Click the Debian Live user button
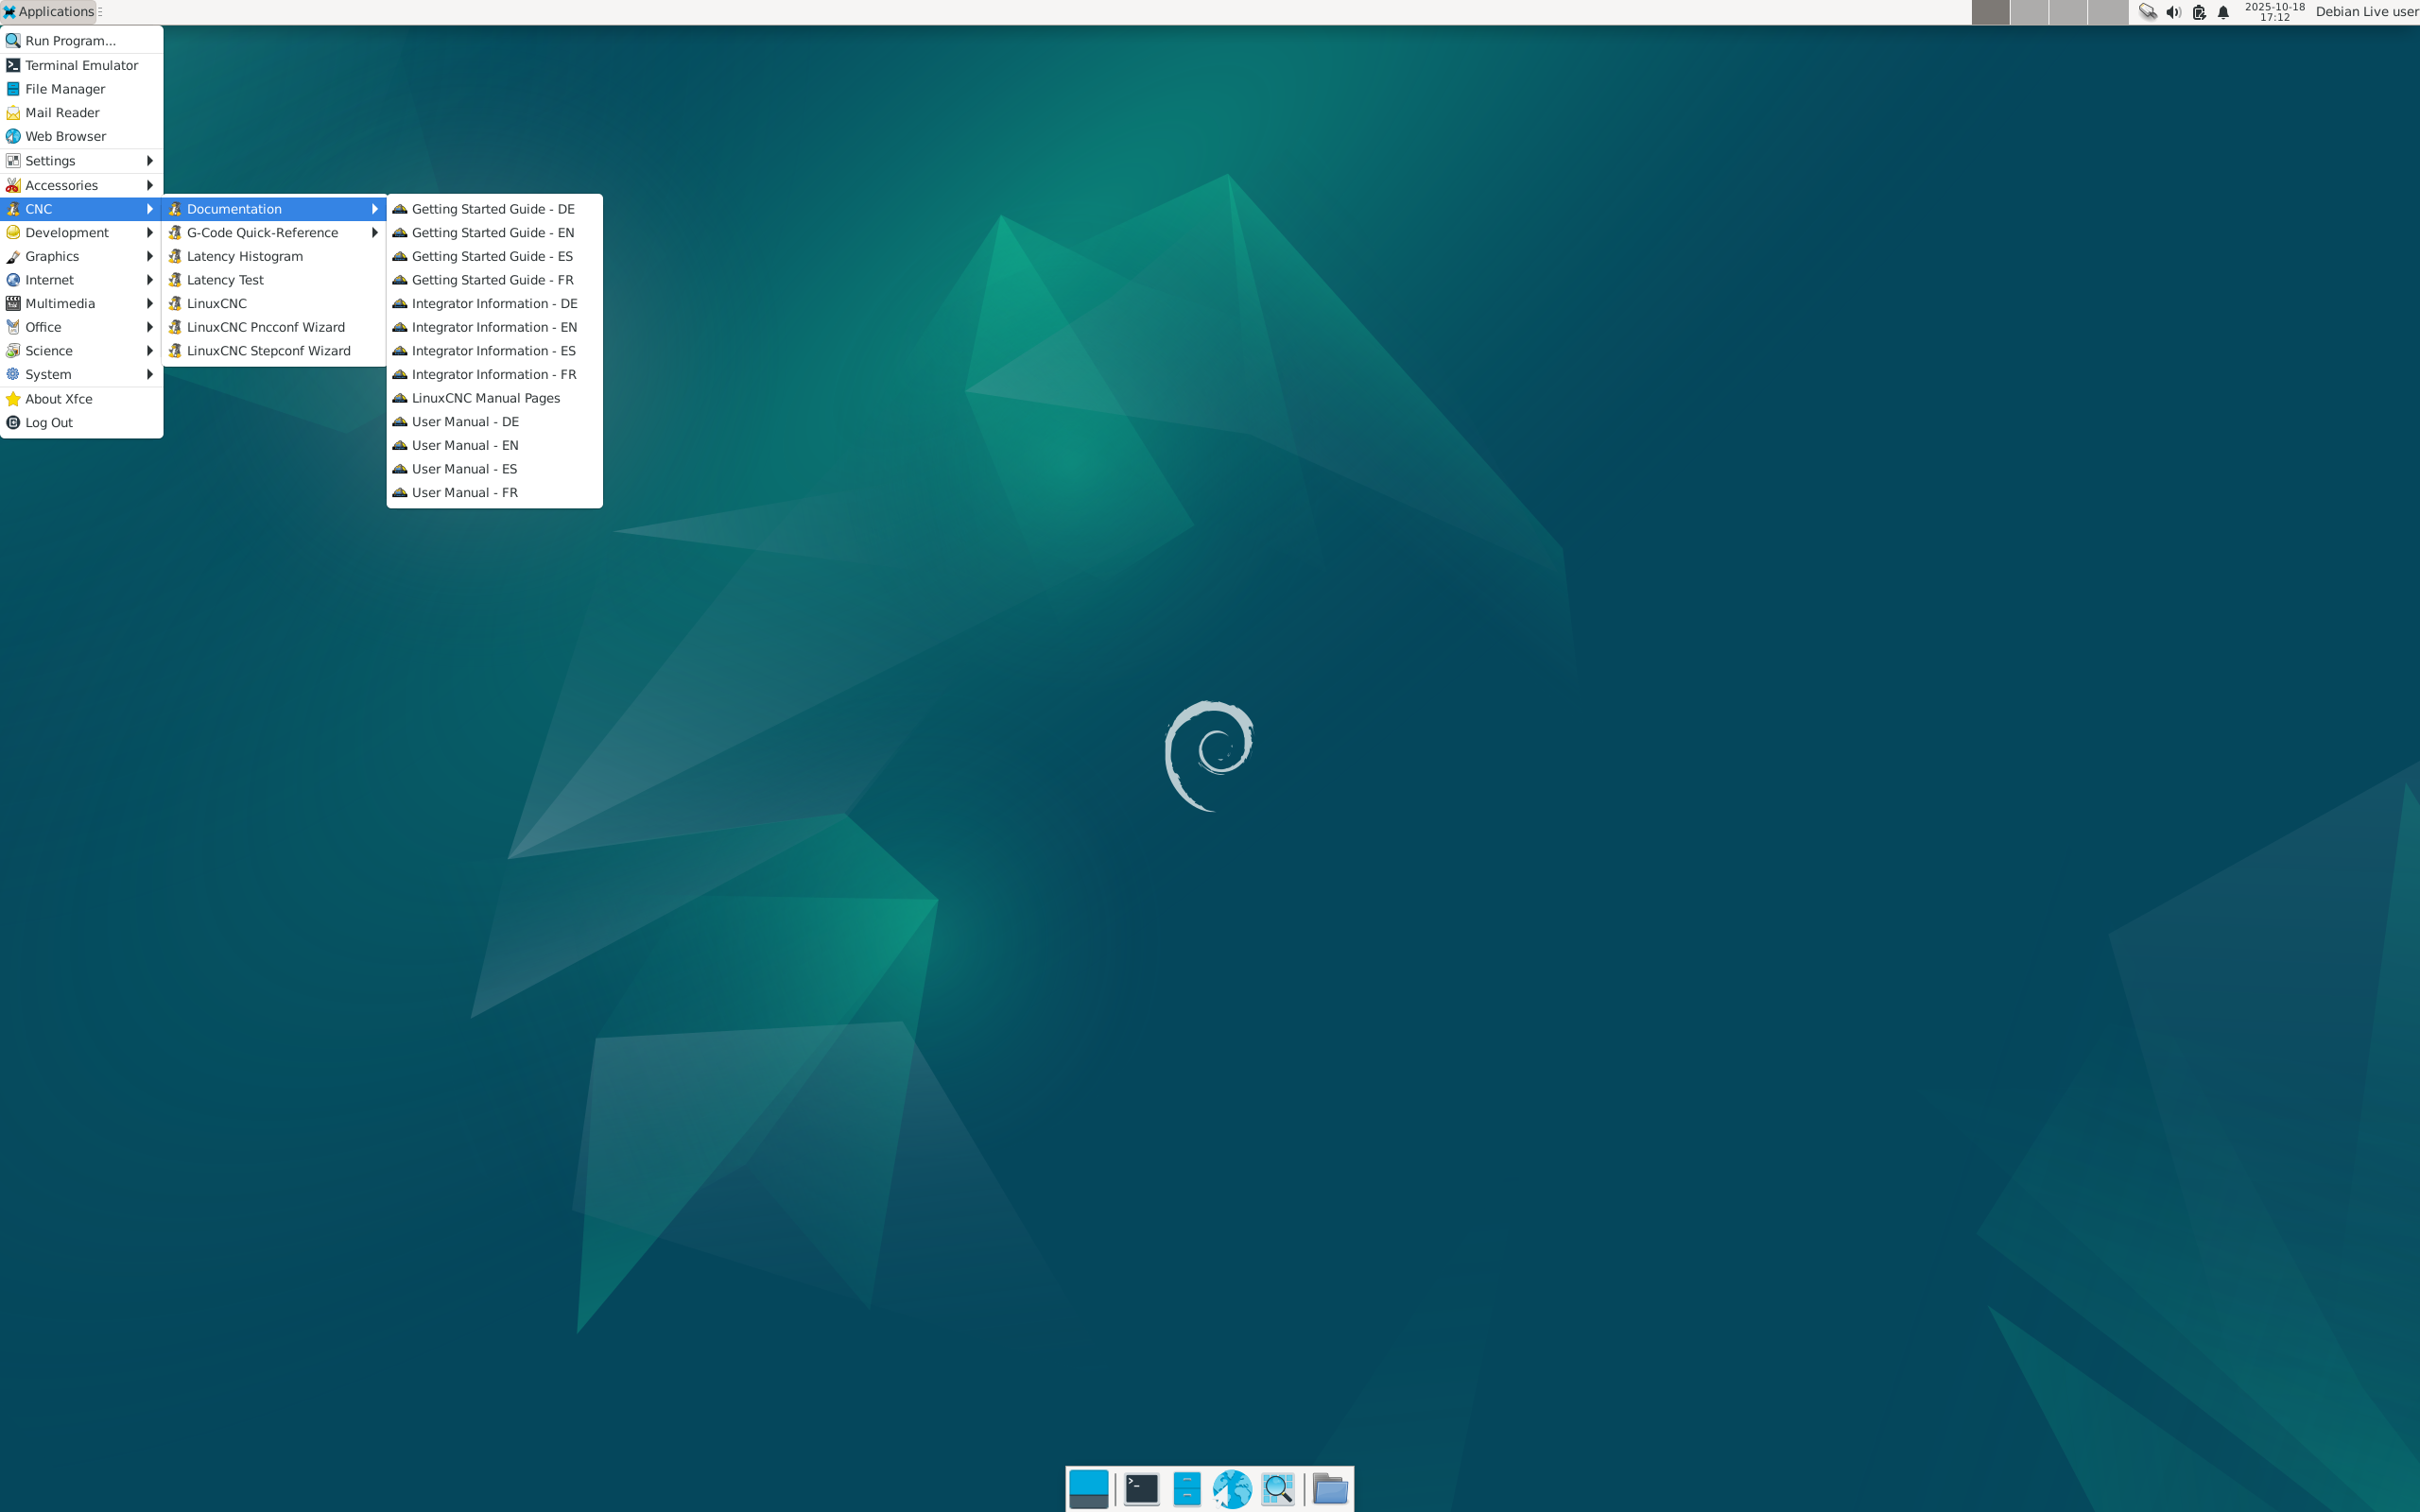Viewport: 2420px width, 1512px height. point(2366,12)
